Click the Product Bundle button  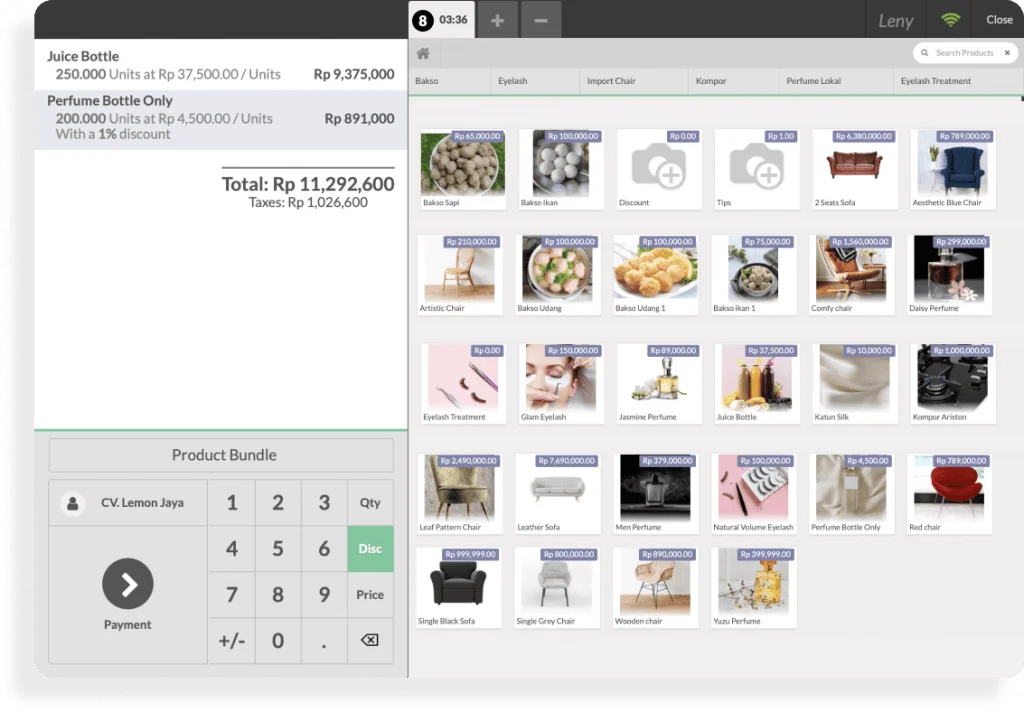point(222,455)
